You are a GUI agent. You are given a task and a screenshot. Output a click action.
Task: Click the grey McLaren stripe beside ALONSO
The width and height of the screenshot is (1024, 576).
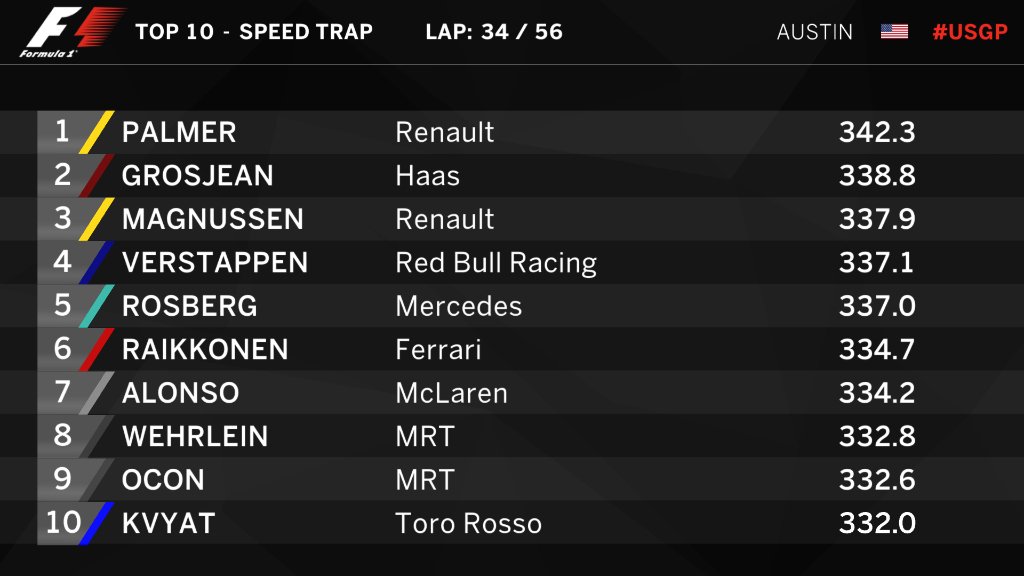pyautogui.click(x=97, y=392)
